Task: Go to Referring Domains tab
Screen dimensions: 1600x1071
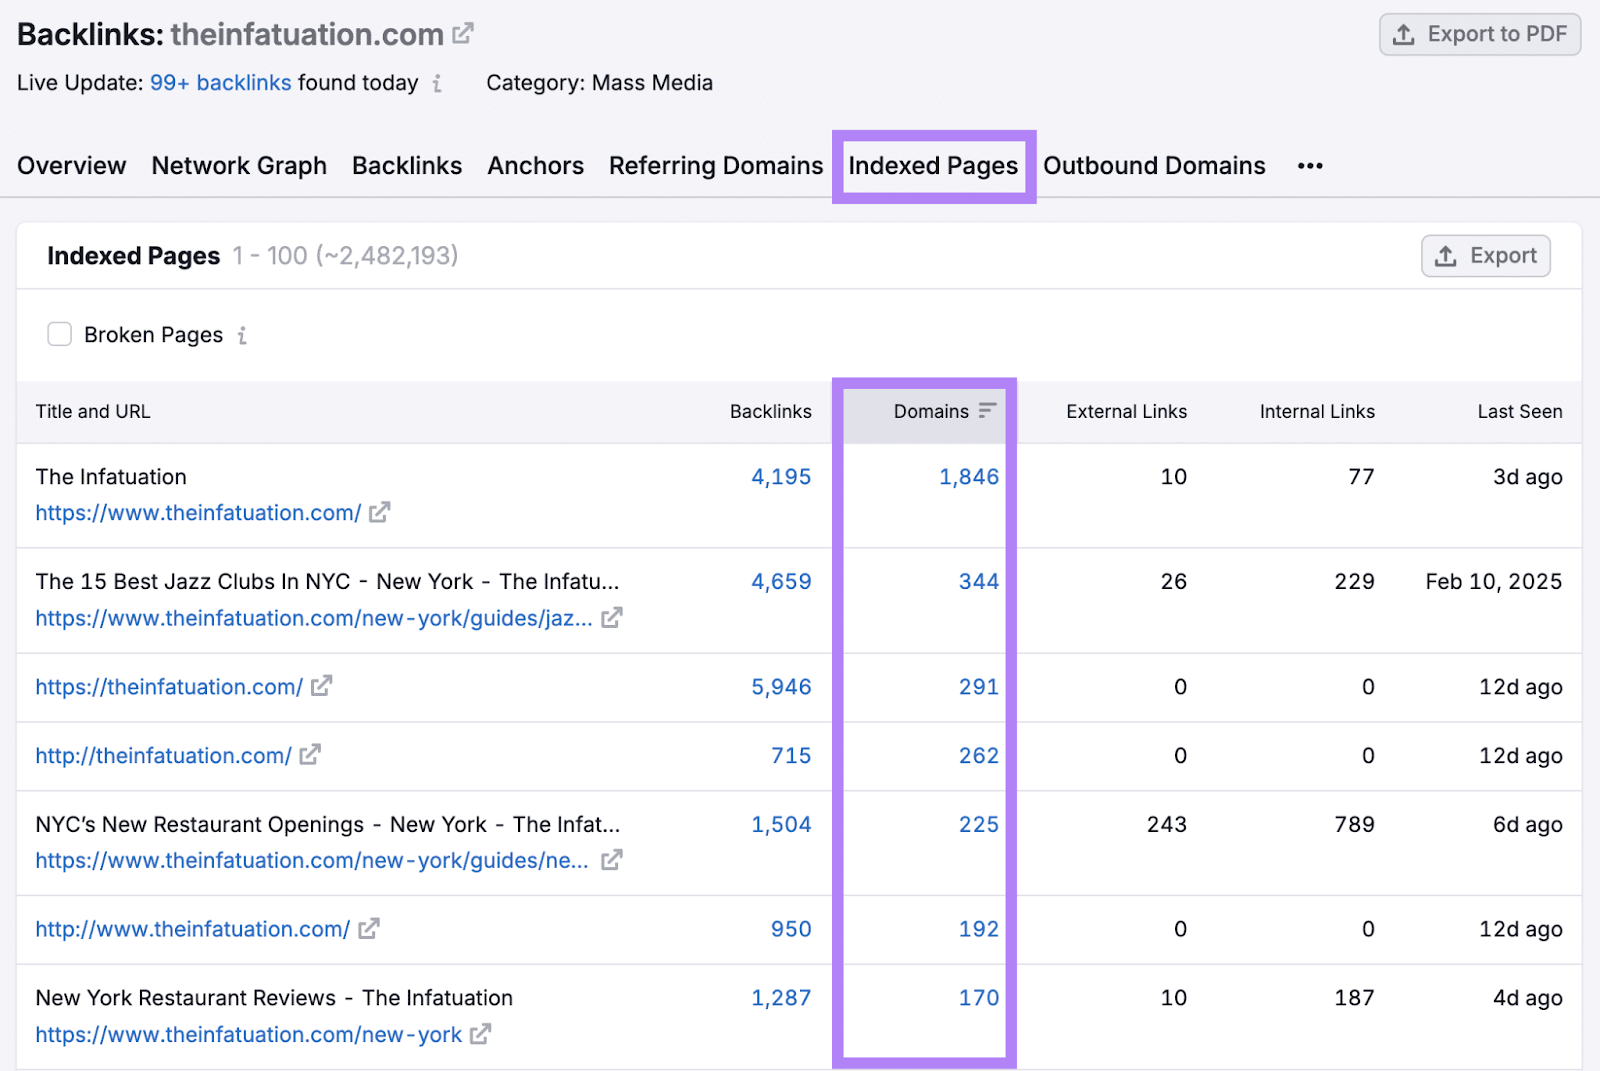Action: coord(716,166)
